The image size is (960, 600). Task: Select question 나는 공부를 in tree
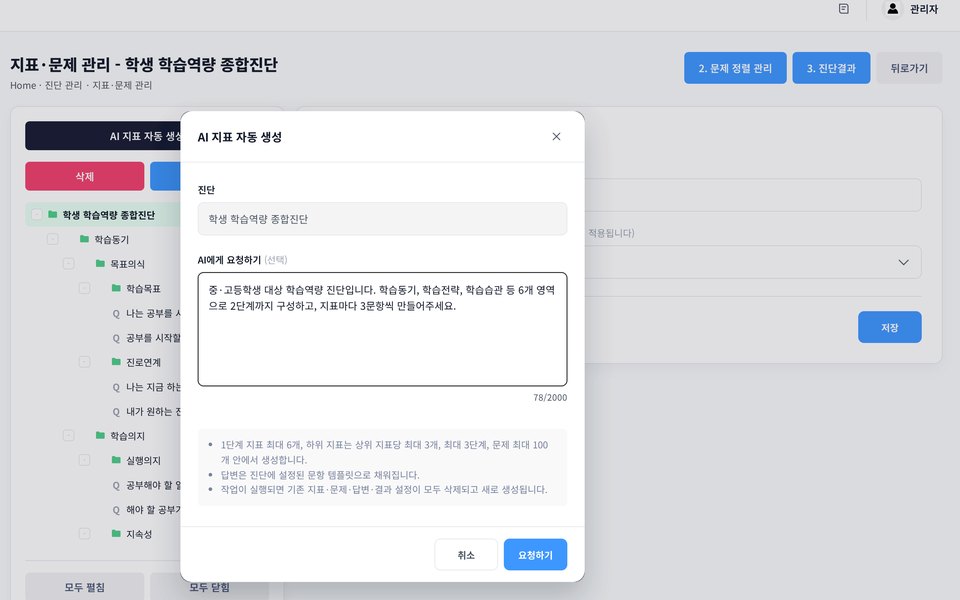click(153, 313)
